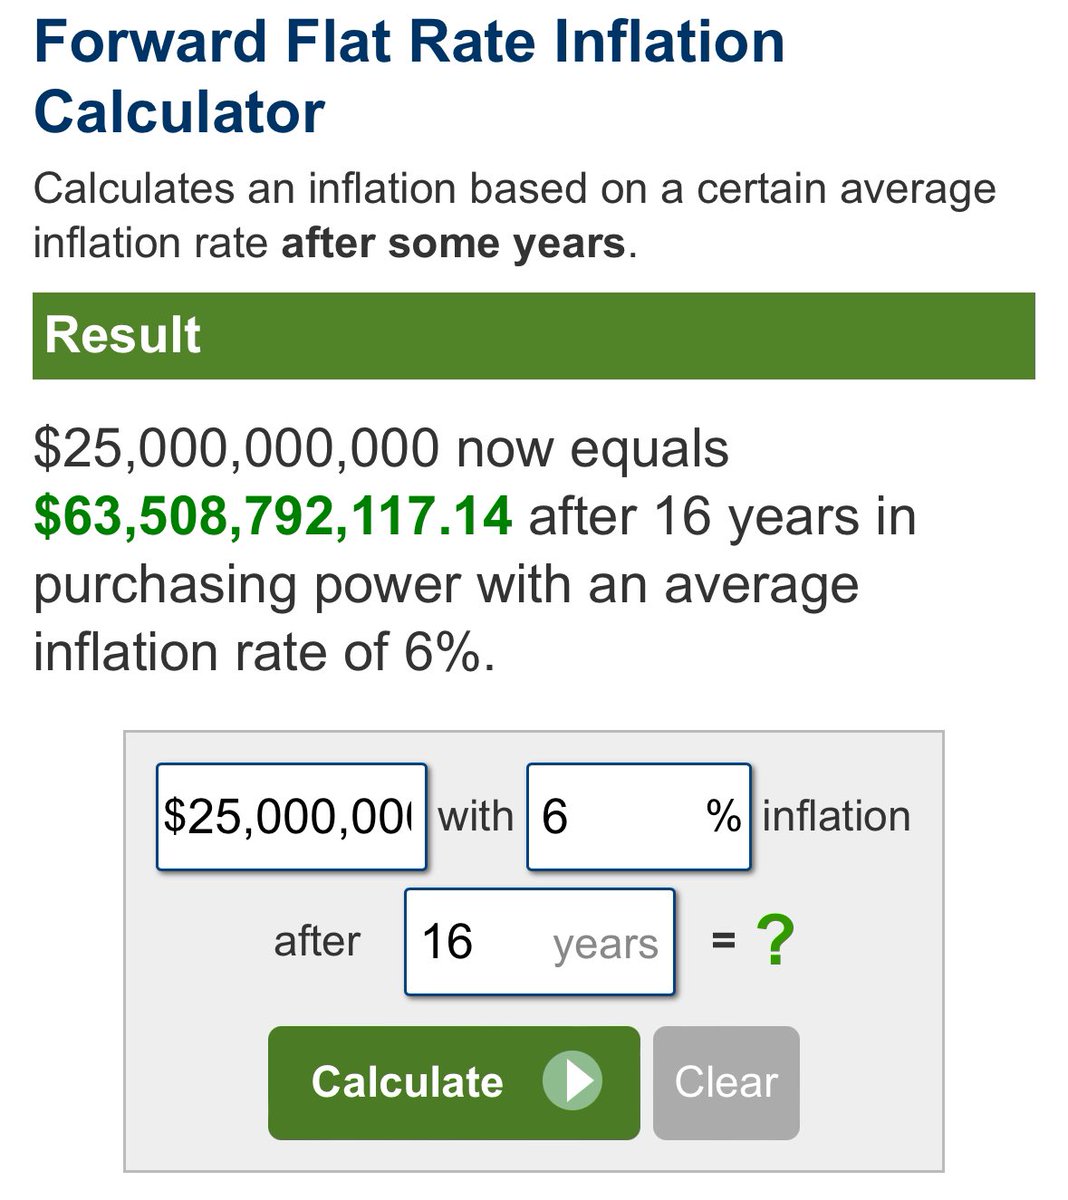Focus the $25,000,000 amount input field
This screenshot has width=1068, height=1200.
(x=291, y=816)
